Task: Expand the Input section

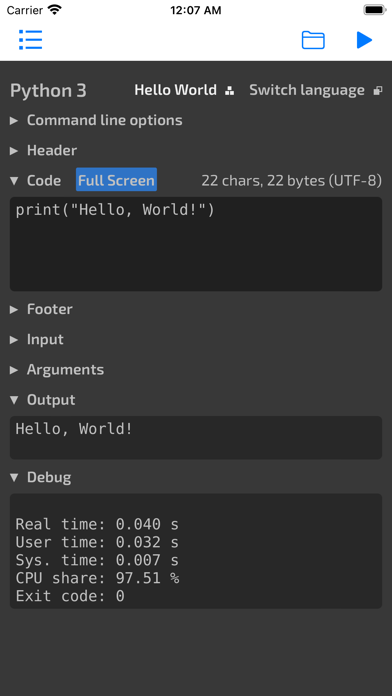Action: 37,339
